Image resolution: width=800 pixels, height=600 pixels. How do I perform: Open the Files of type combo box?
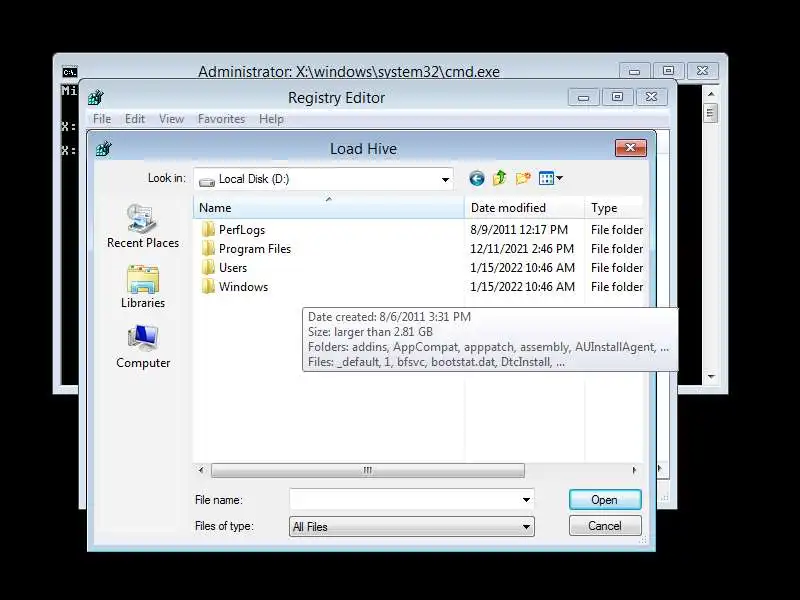[x=412, y=527]
